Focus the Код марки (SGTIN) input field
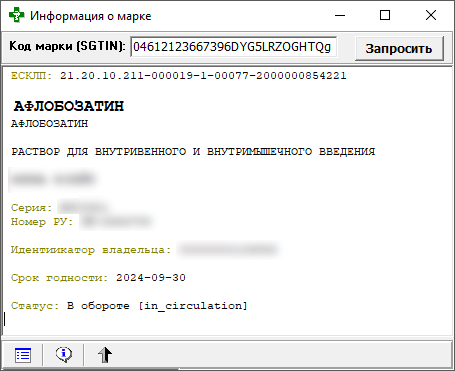Viewport: 455px width, 371px height. [x=233, y=47]
